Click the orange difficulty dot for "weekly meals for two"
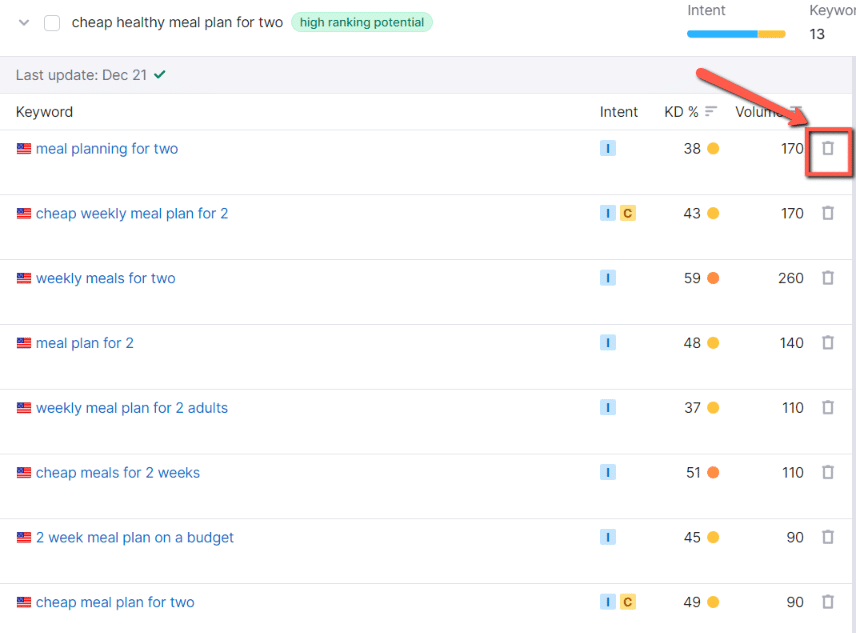The width and height of the screenshot is (856, 633). [716, 278]
